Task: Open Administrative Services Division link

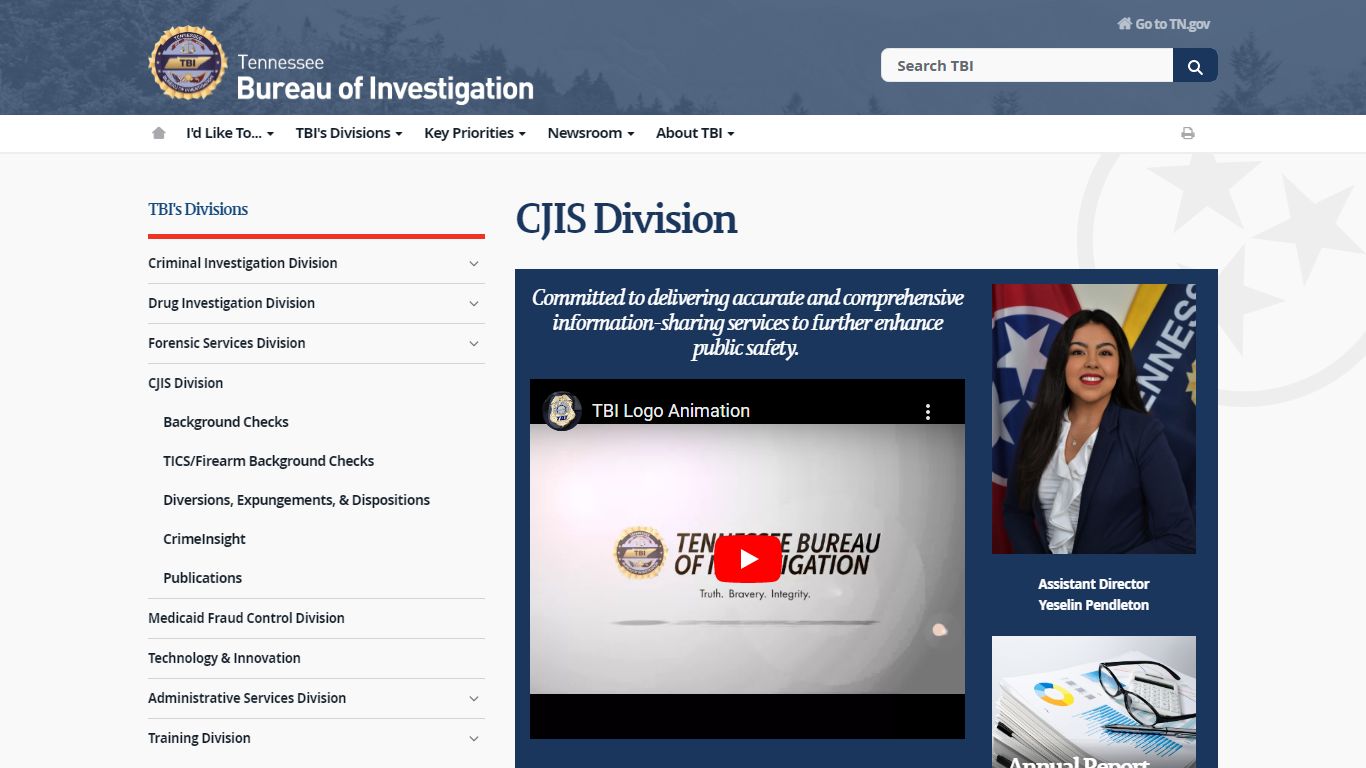Action: coord(247,698)
